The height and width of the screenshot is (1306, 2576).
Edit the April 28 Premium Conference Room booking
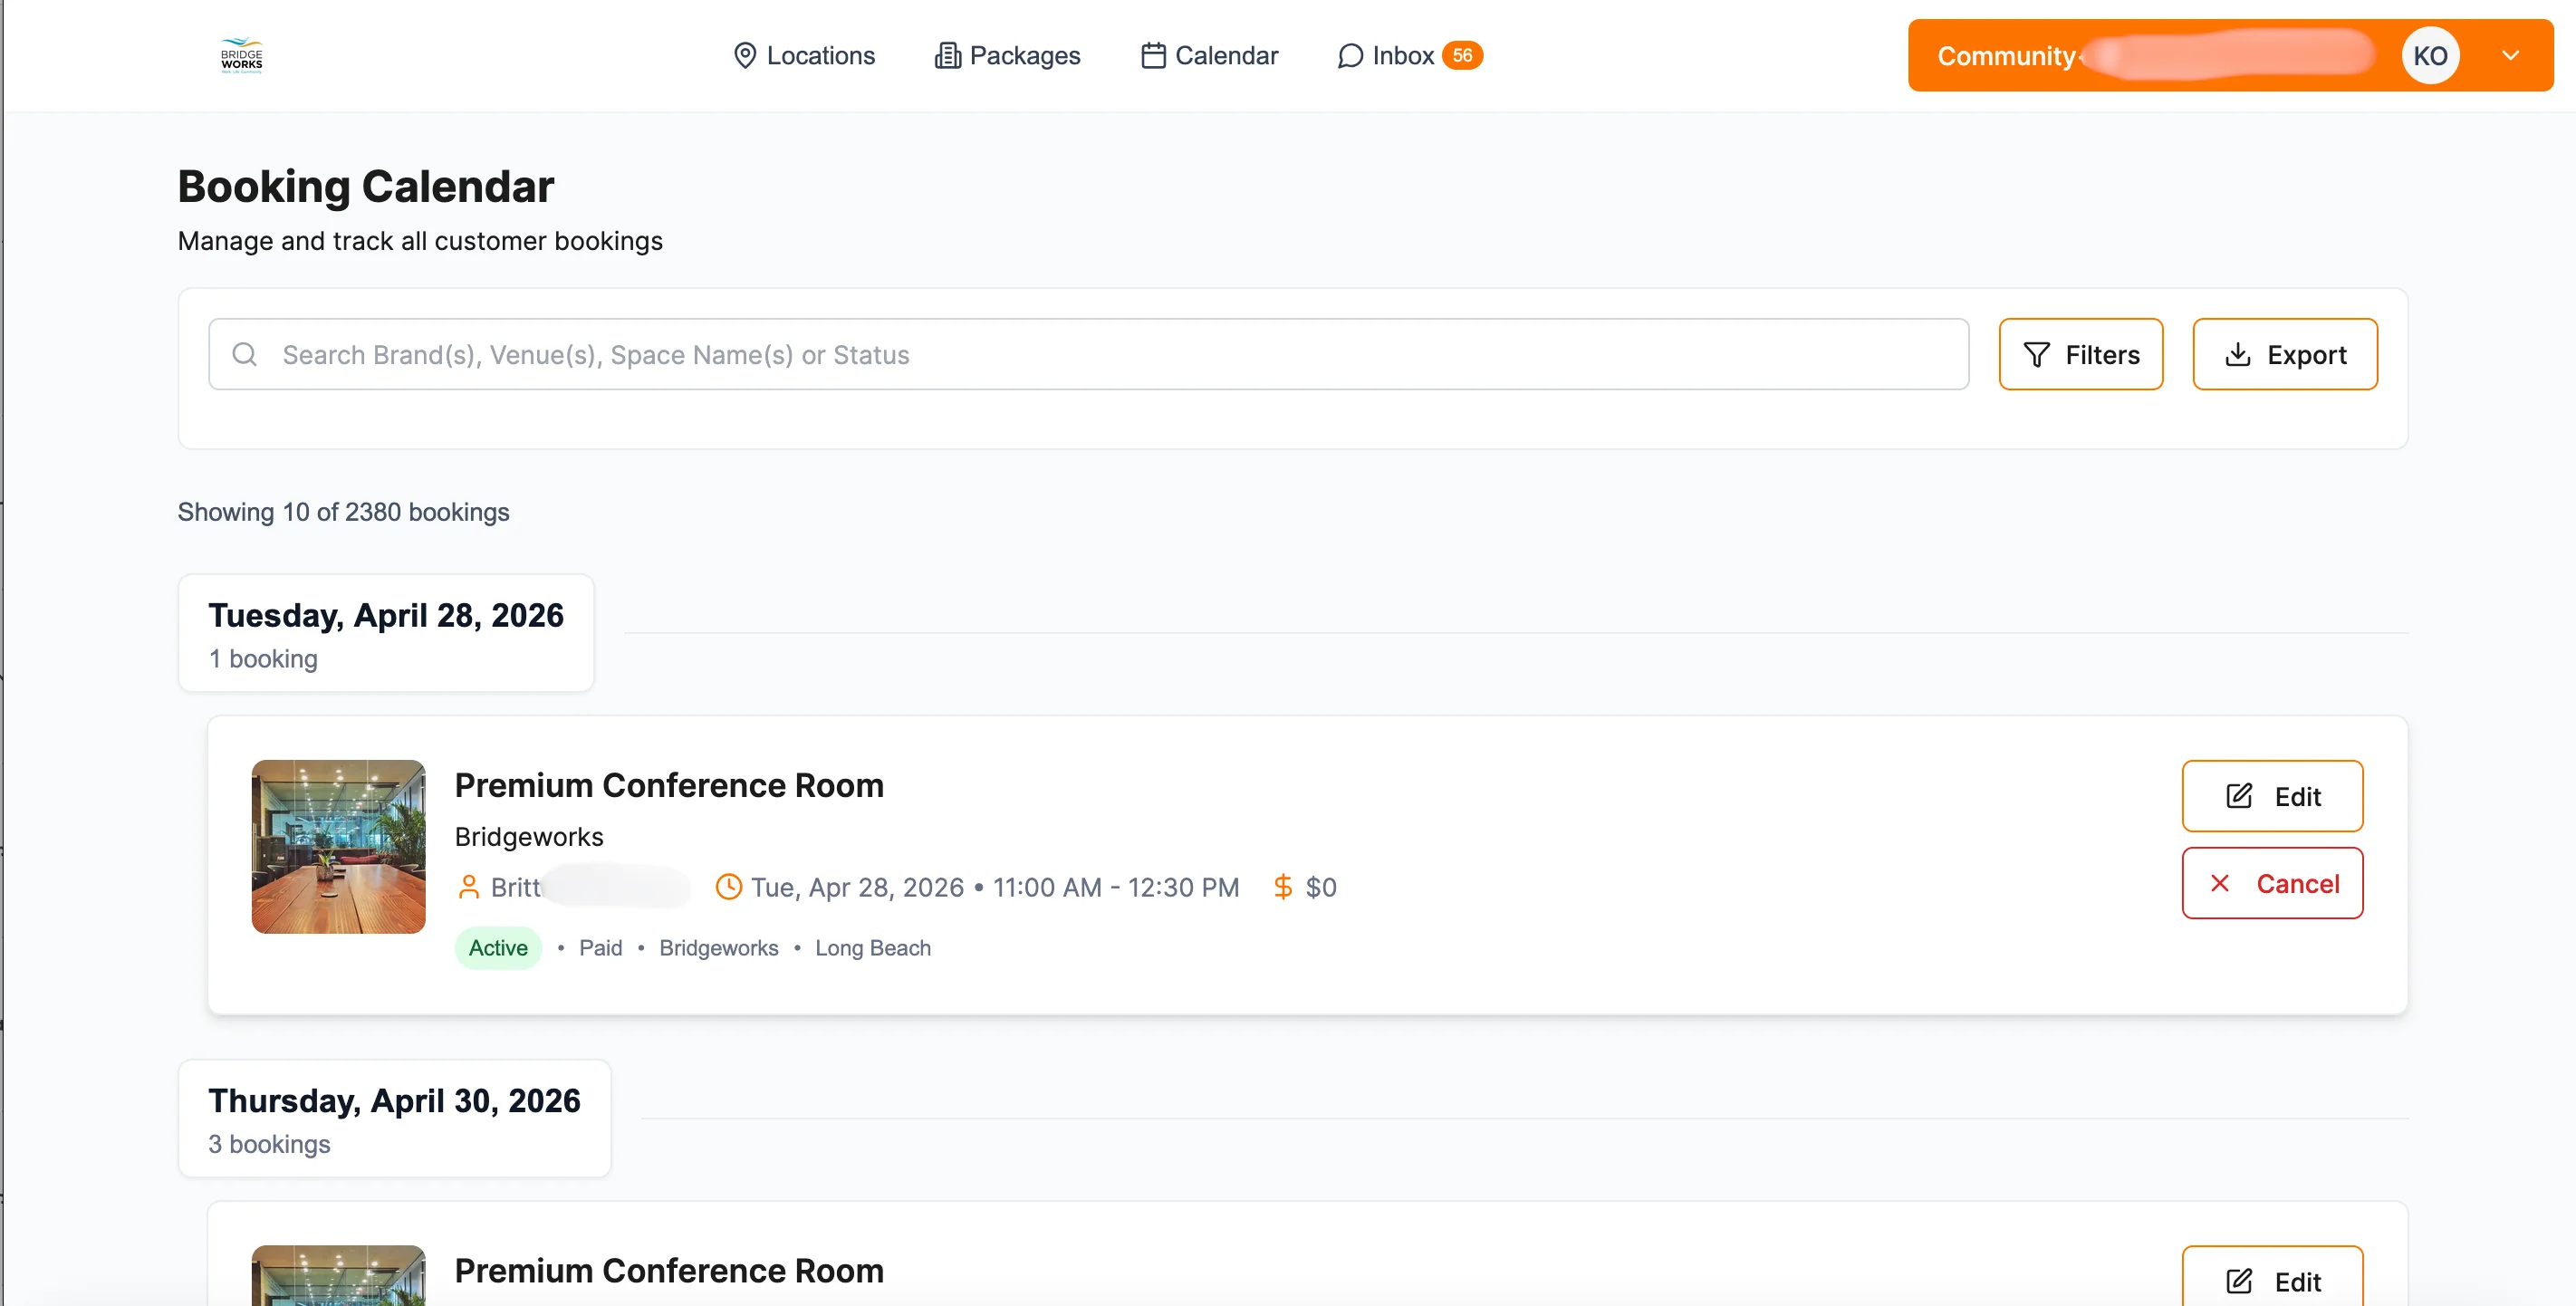(x=2272, y=797)
